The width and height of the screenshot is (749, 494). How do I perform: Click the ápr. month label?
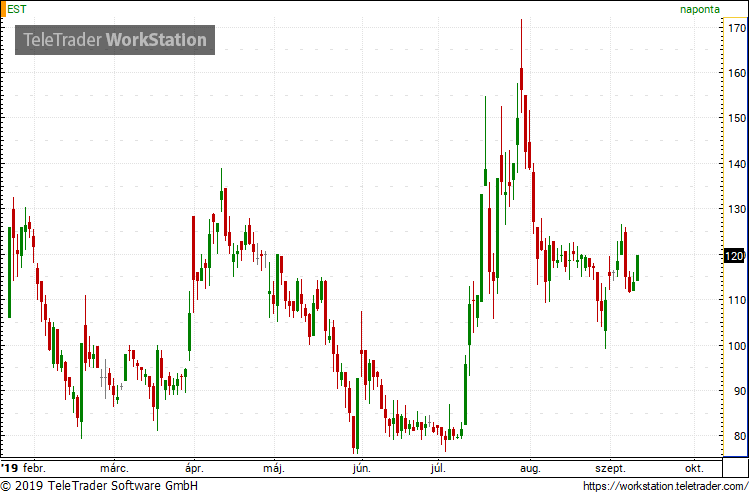[195, 468]
